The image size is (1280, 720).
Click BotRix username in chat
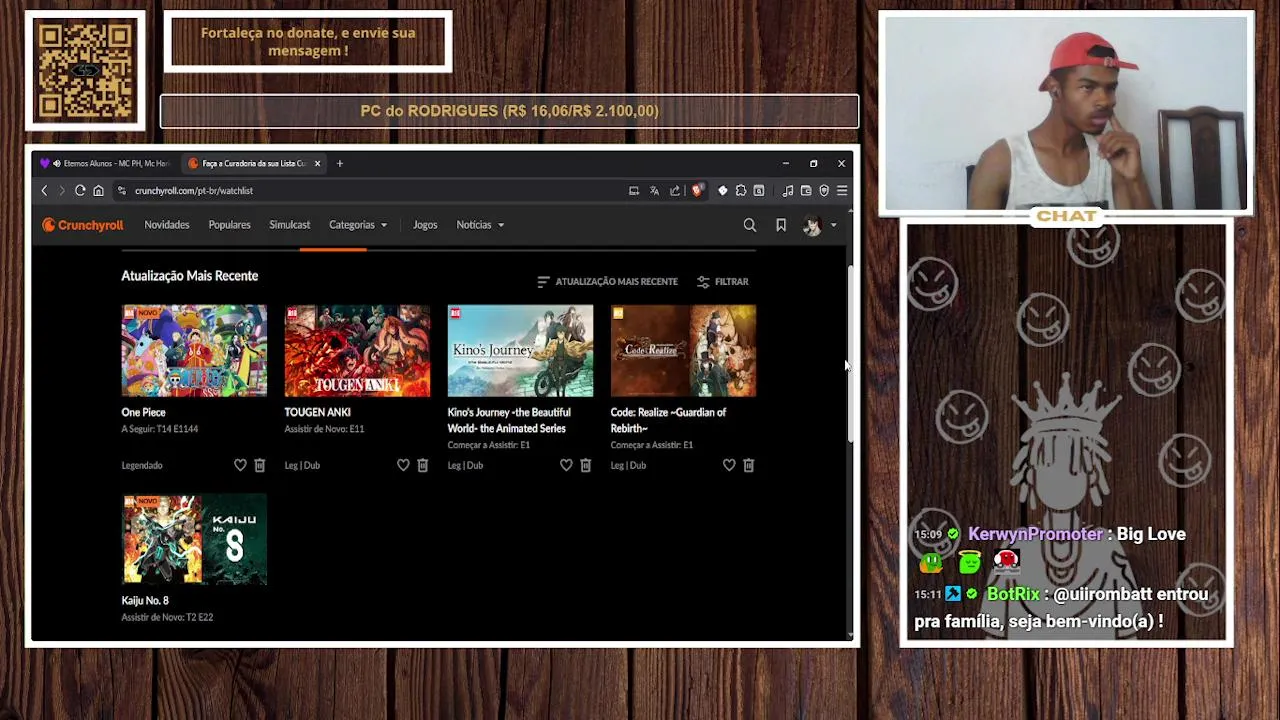1013,594
